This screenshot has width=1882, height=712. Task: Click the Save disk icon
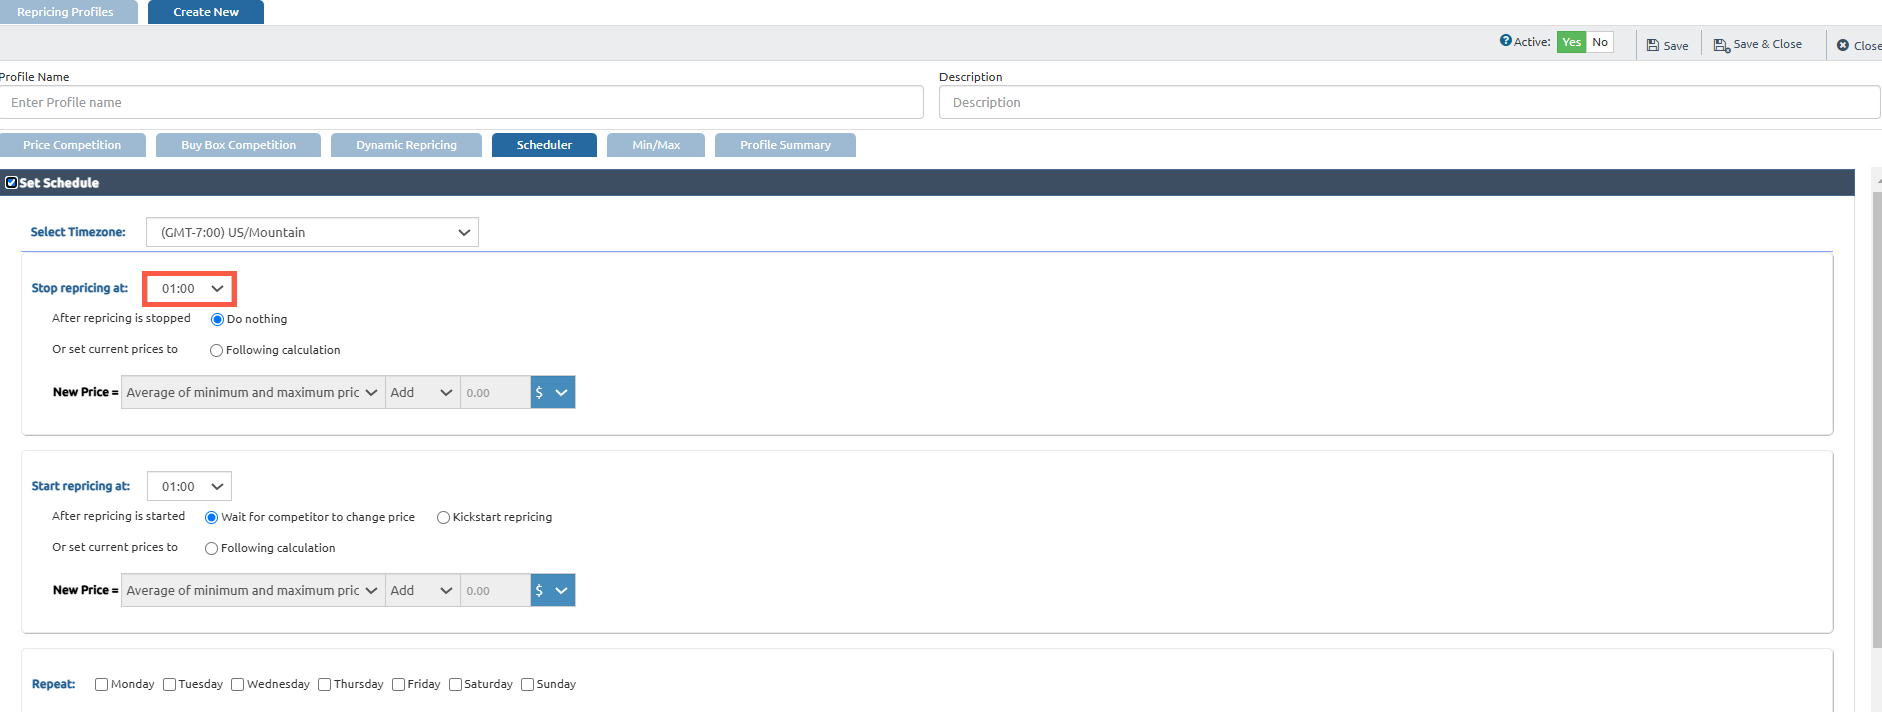(x=1653, y=45)
